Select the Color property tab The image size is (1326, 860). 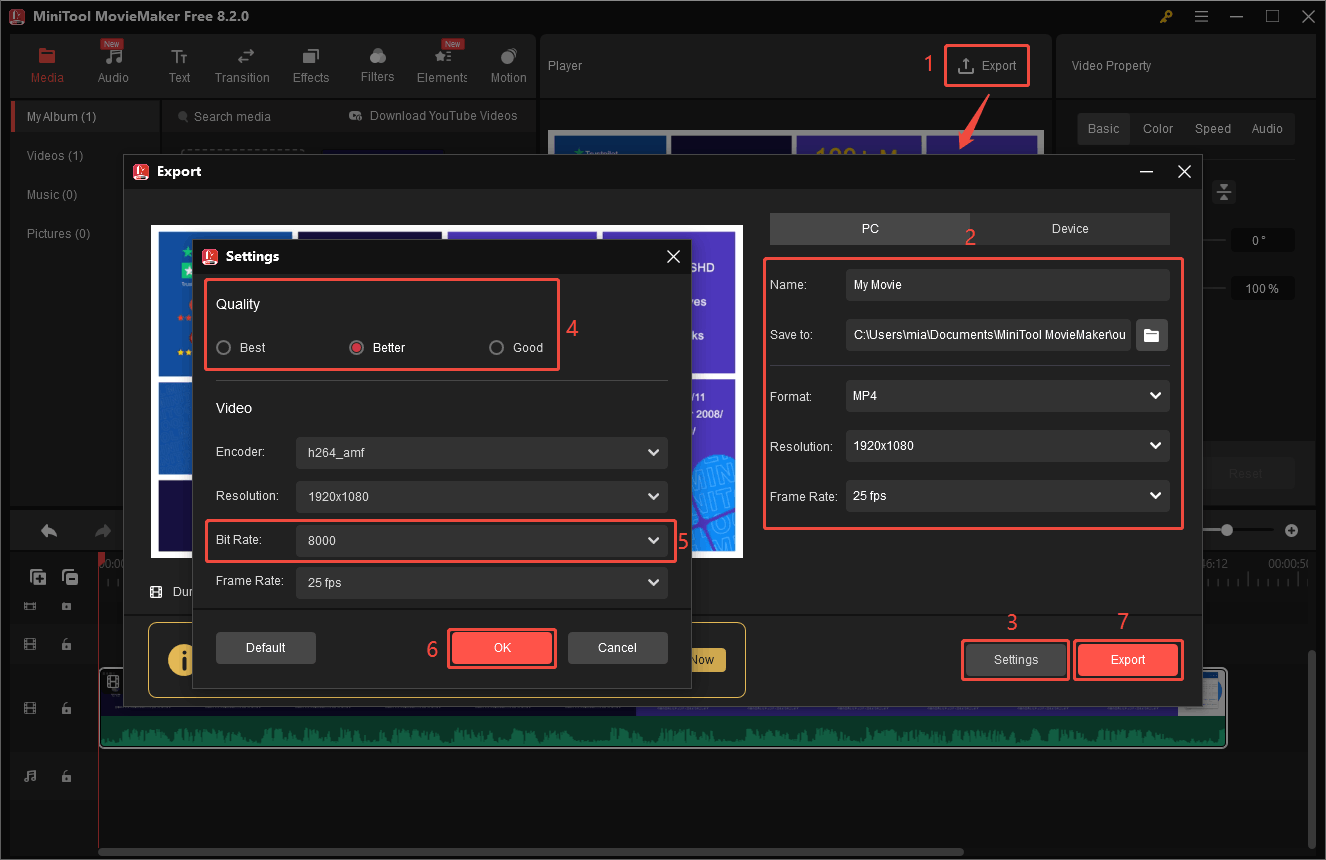1158,129
